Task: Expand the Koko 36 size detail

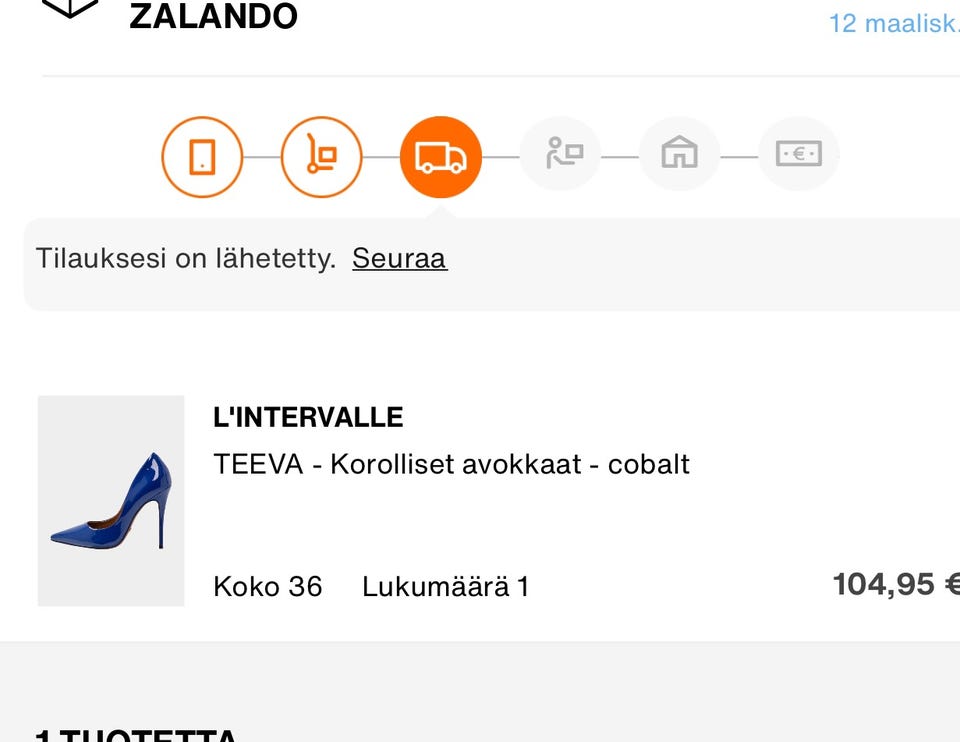Action: click(267, 586)
